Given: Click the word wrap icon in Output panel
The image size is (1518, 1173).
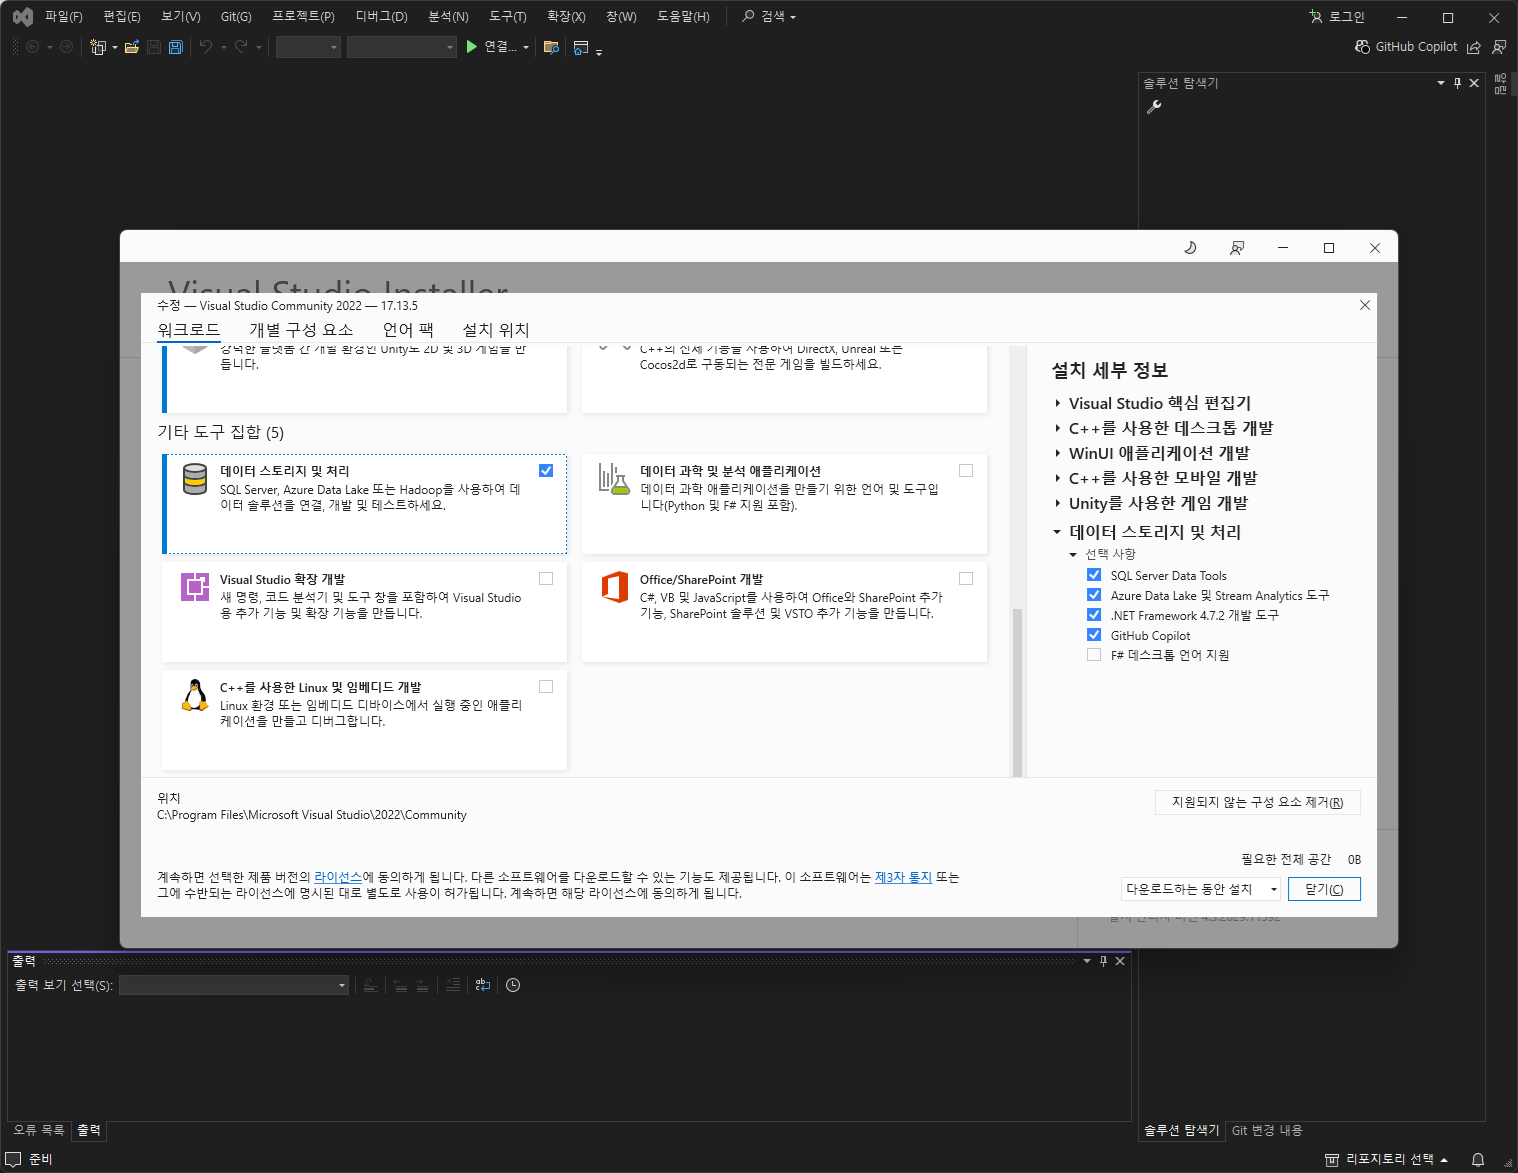Looking at the screenshot, I should (483, 985).
